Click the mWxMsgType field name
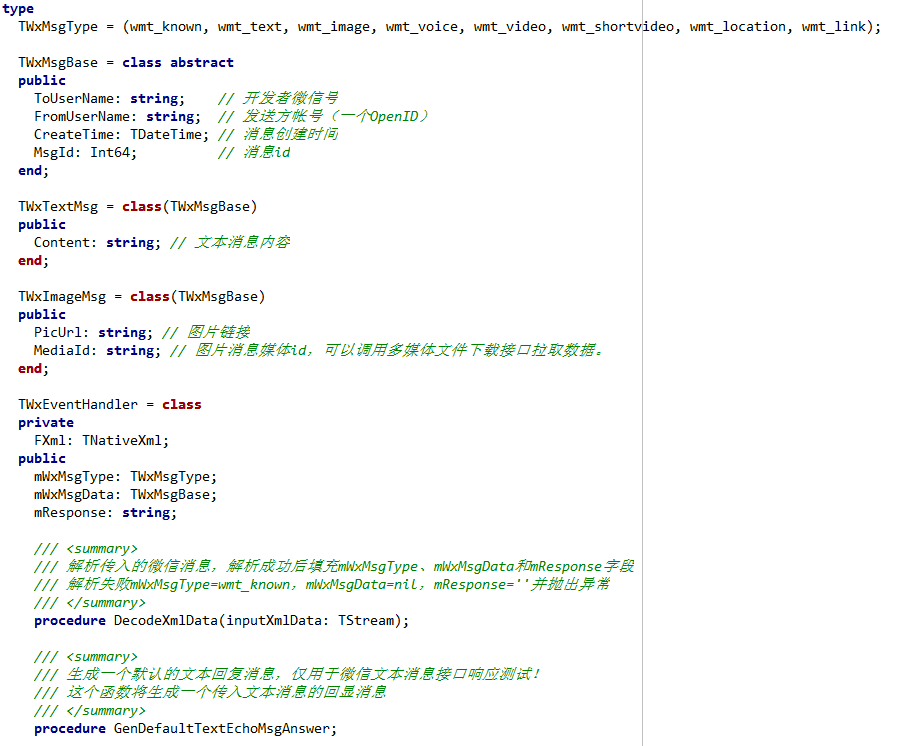 (x=73, y=477)
